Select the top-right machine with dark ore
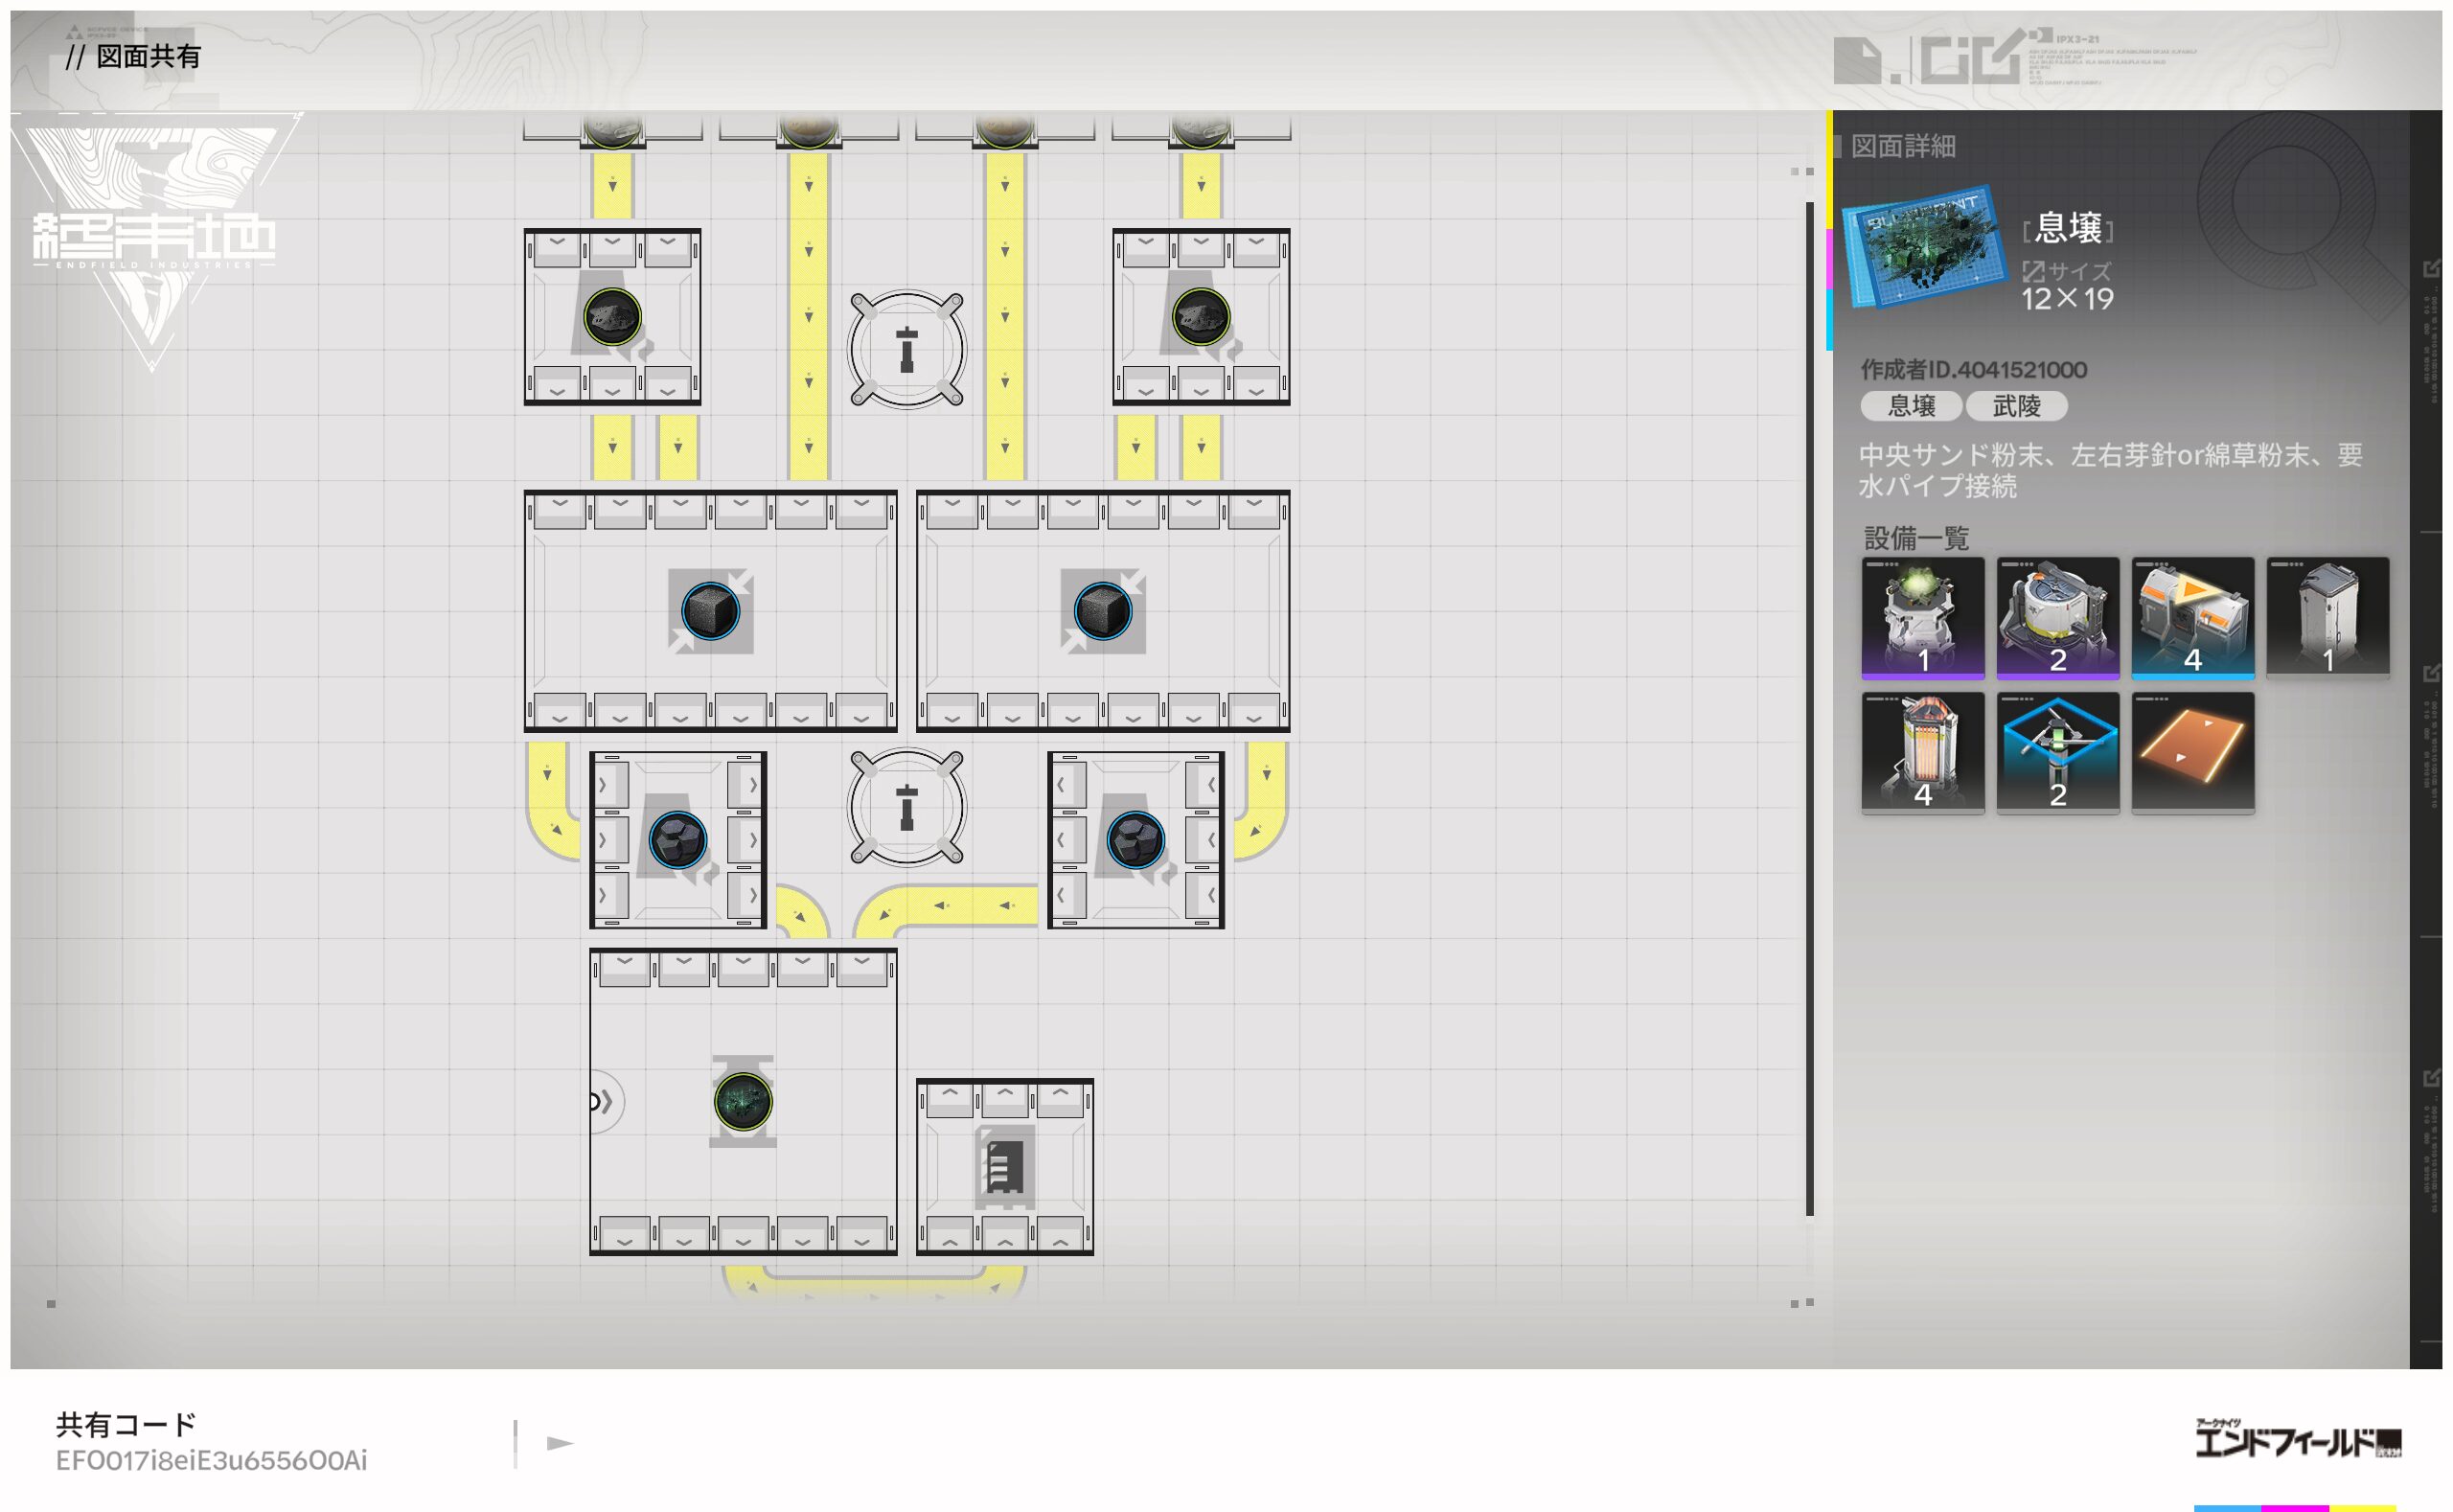The image size is (2453, 1512). [x=1200, y=317]
